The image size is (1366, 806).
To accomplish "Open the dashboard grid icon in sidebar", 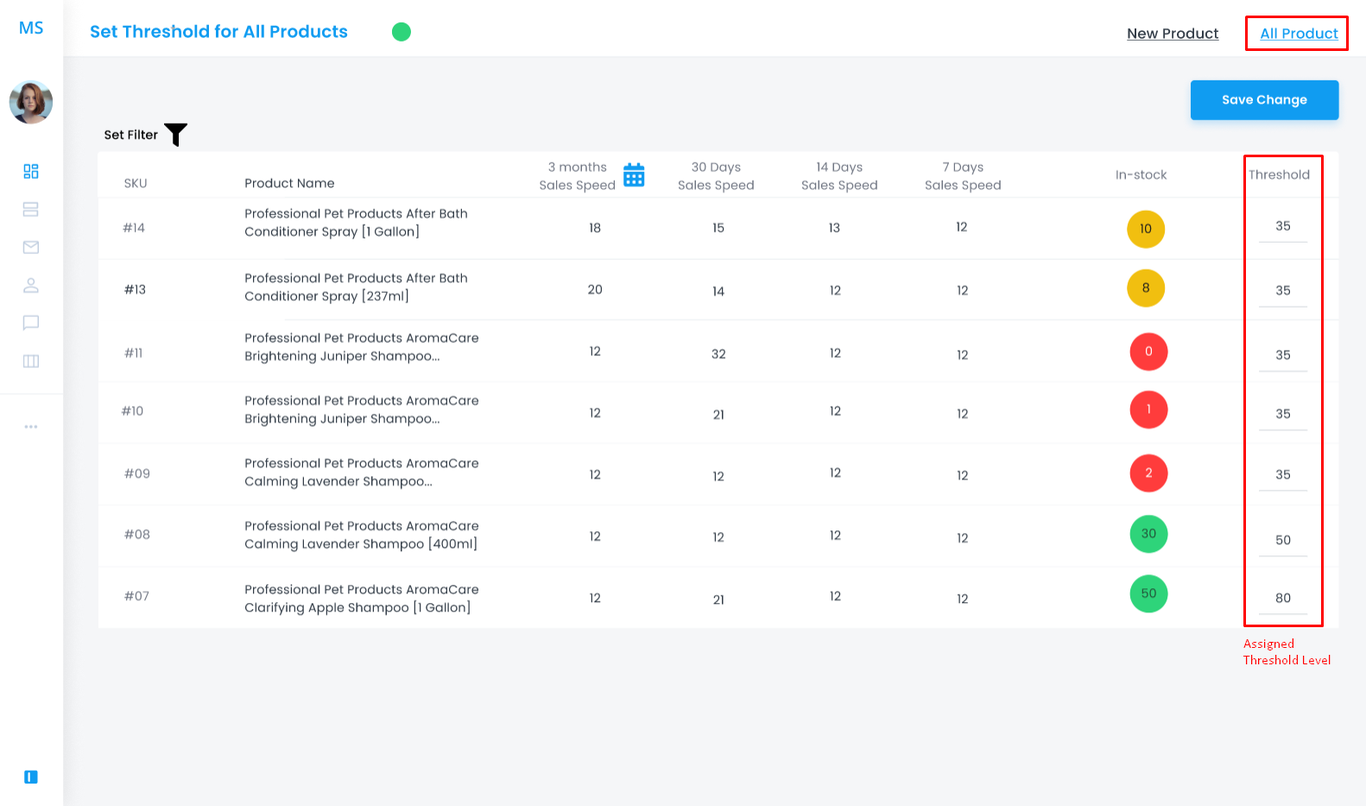I will click(x=31, y=172).
